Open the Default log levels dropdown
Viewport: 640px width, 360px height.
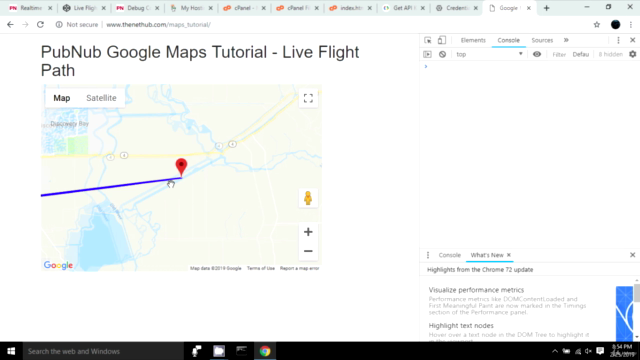[581, 54]
